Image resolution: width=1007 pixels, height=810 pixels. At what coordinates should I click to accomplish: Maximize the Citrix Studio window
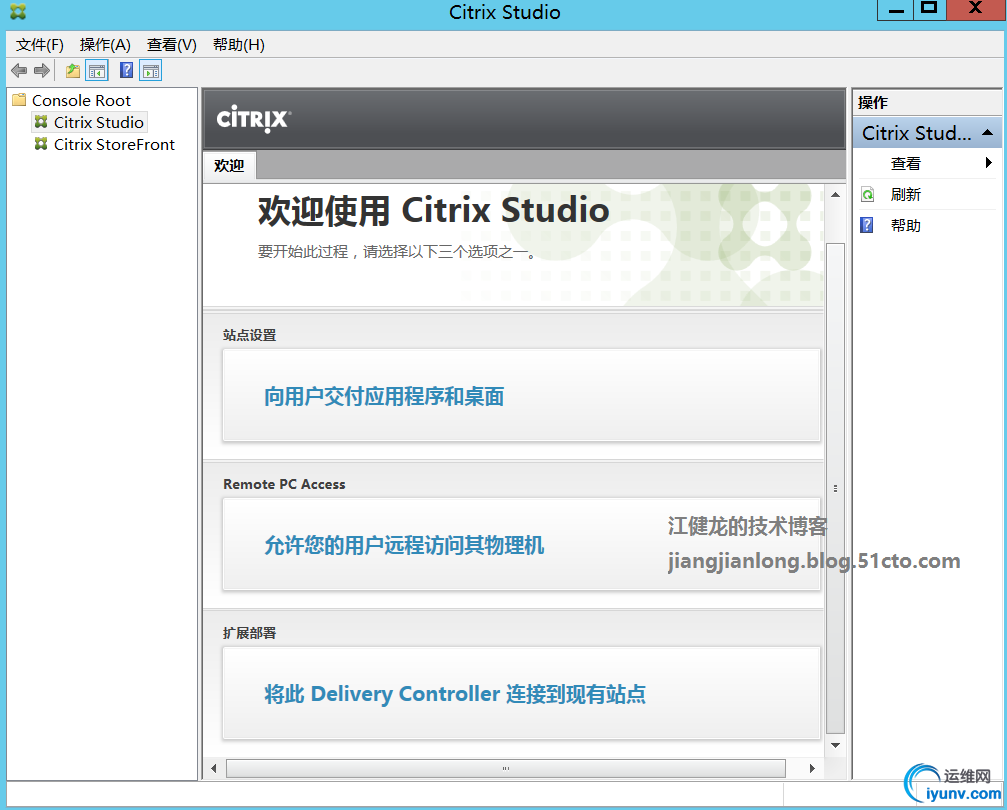point(929,10)
